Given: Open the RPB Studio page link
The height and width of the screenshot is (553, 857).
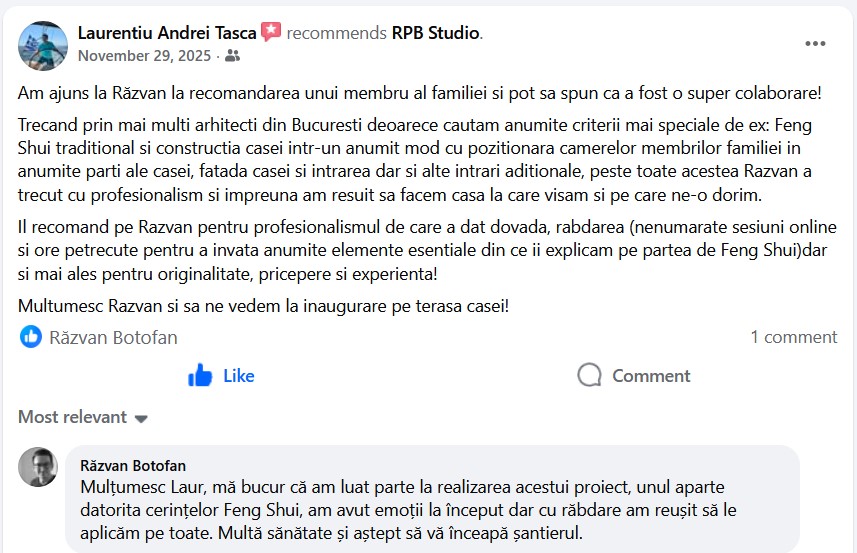Looking at the screenshot, I should [x=435, y=33].
